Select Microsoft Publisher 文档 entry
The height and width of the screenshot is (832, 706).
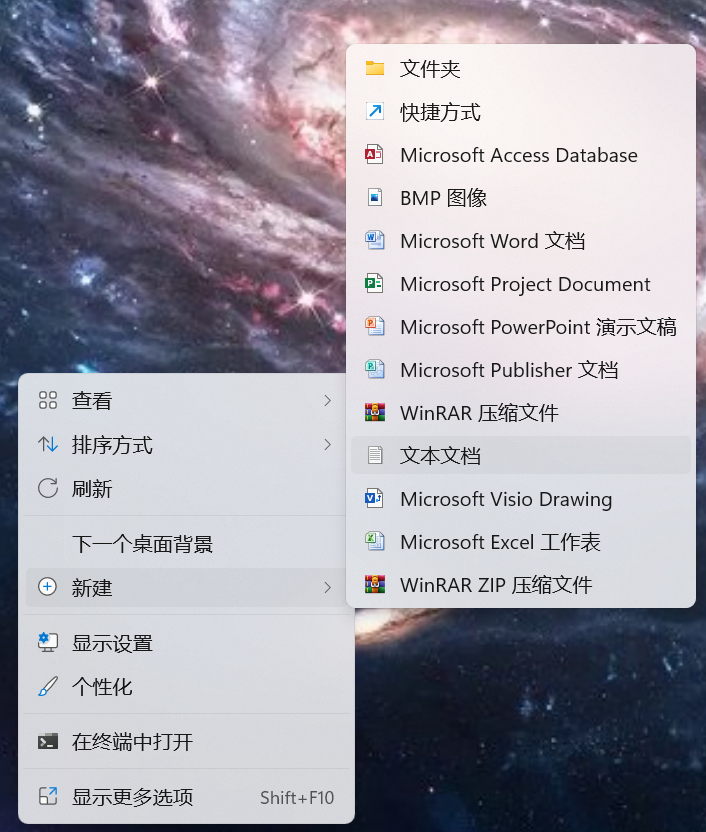[521, 370]
